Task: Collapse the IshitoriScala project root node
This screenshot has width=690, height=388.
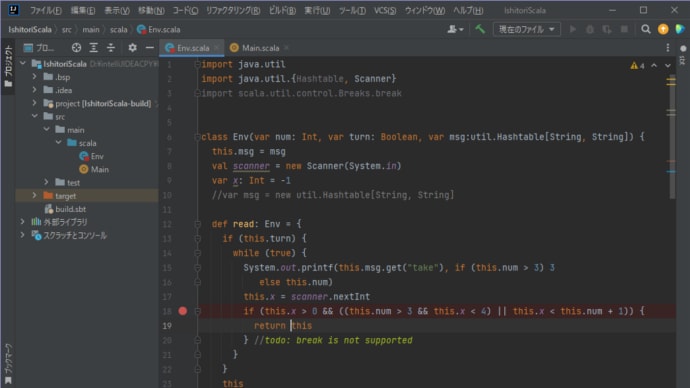Action: click(23, 63)
